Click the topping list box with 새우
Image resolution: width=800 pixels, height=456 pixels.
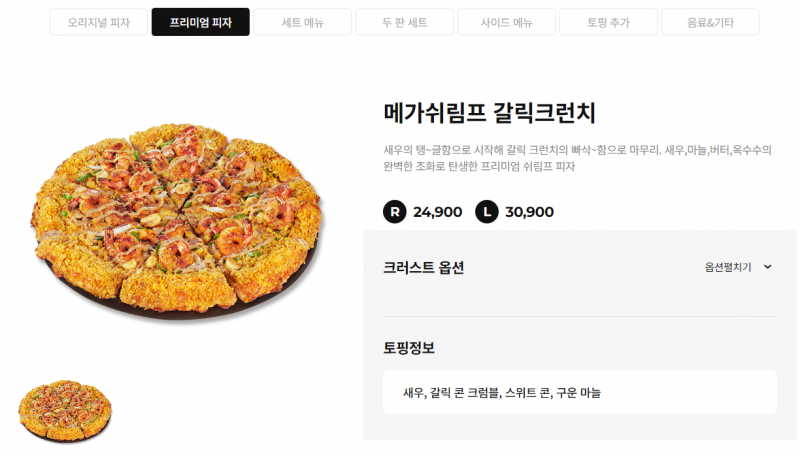[580, 392]
